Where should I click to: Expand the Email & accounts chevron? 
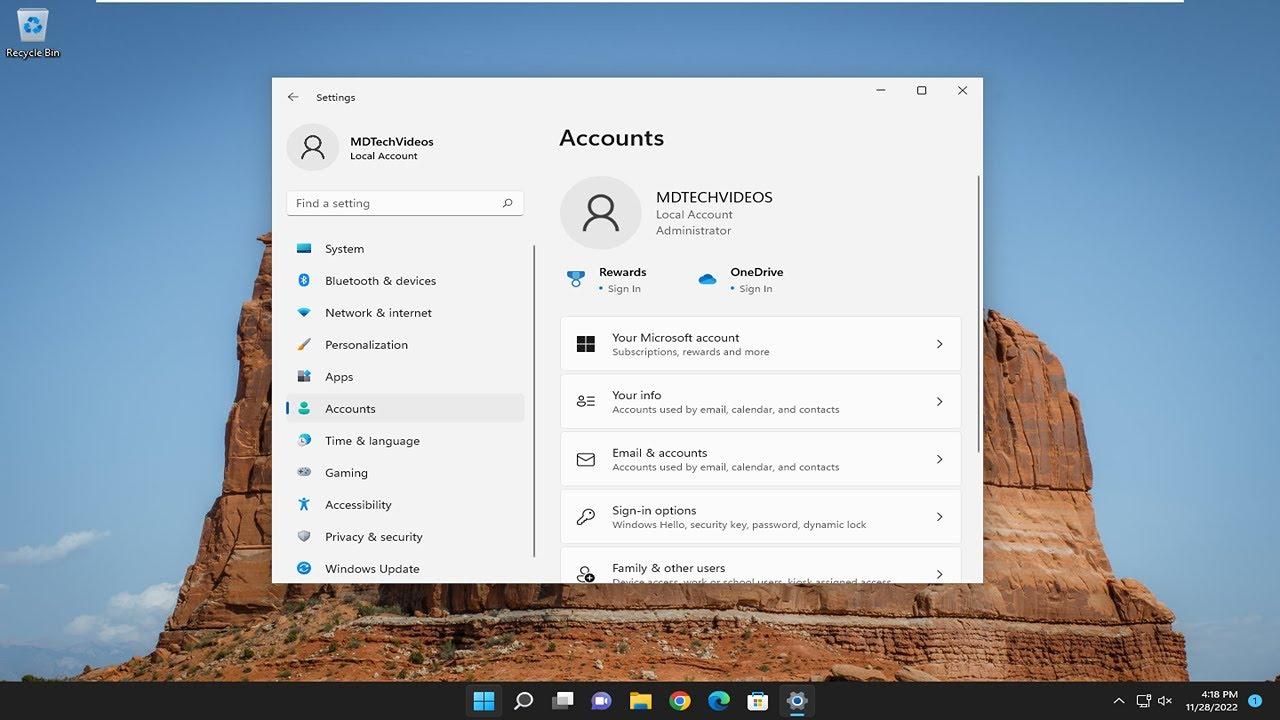tap(939, 459)
